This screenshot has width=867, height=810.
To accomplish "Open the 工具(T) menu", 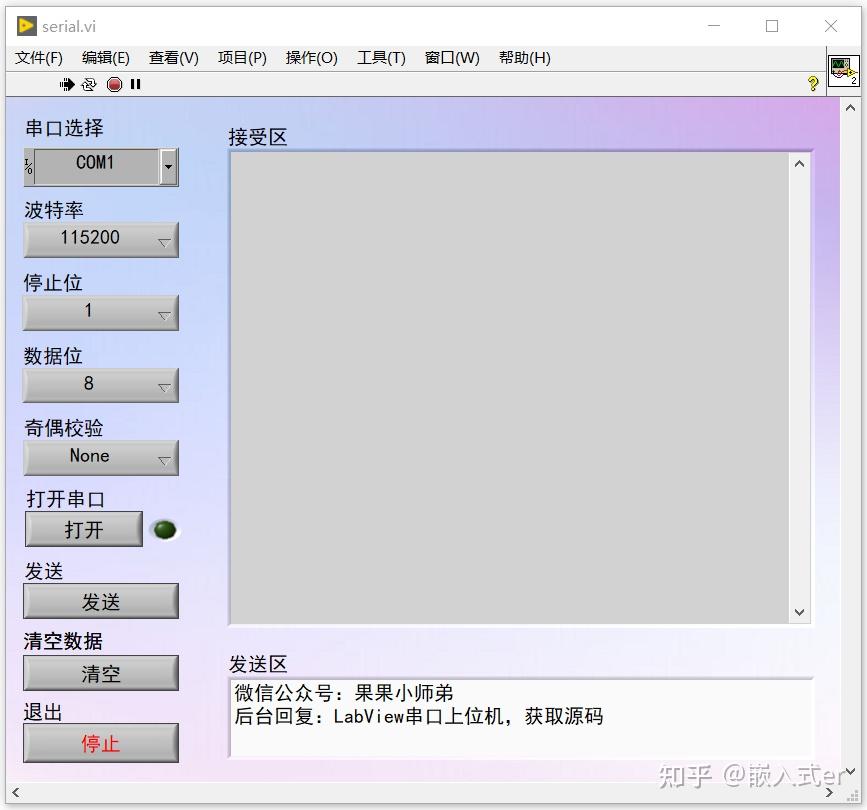I will [380, 57].
